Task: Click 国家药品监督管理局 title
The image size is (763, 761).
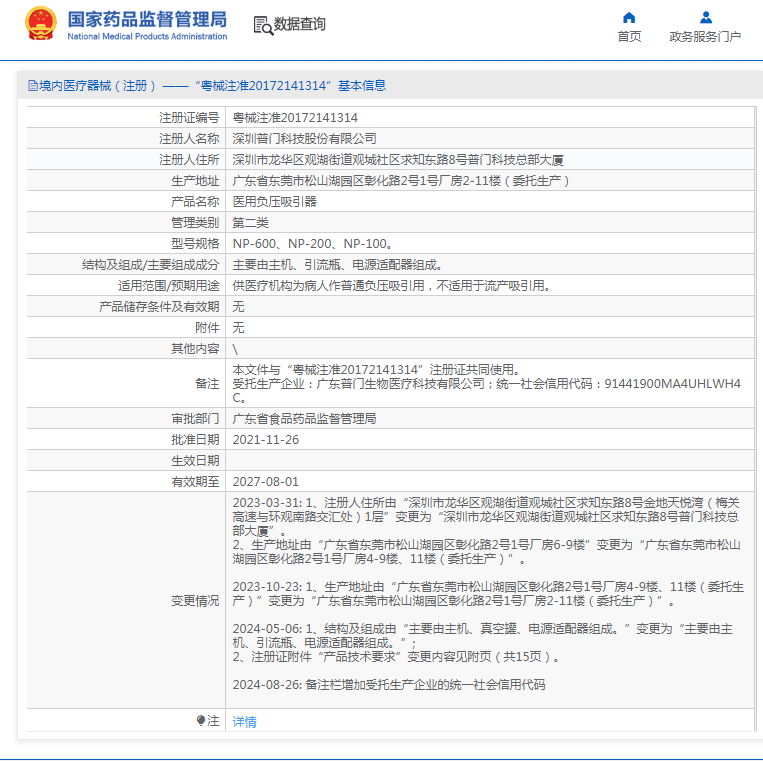Action: tap(147, 19)
